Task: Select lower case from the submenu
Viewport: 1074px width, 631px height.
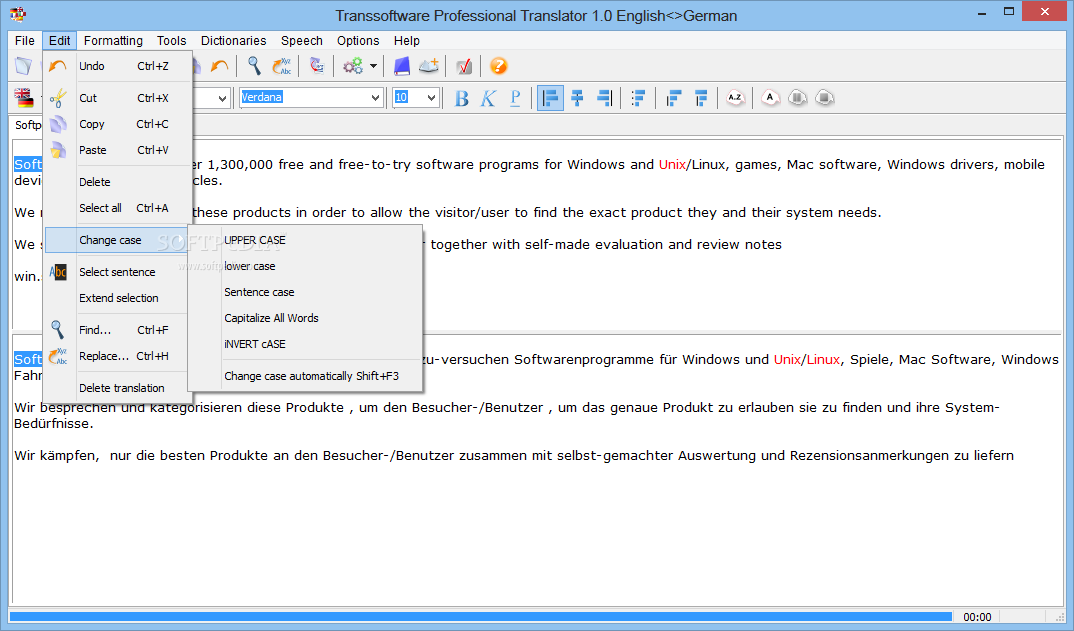Action: point(305,267)
